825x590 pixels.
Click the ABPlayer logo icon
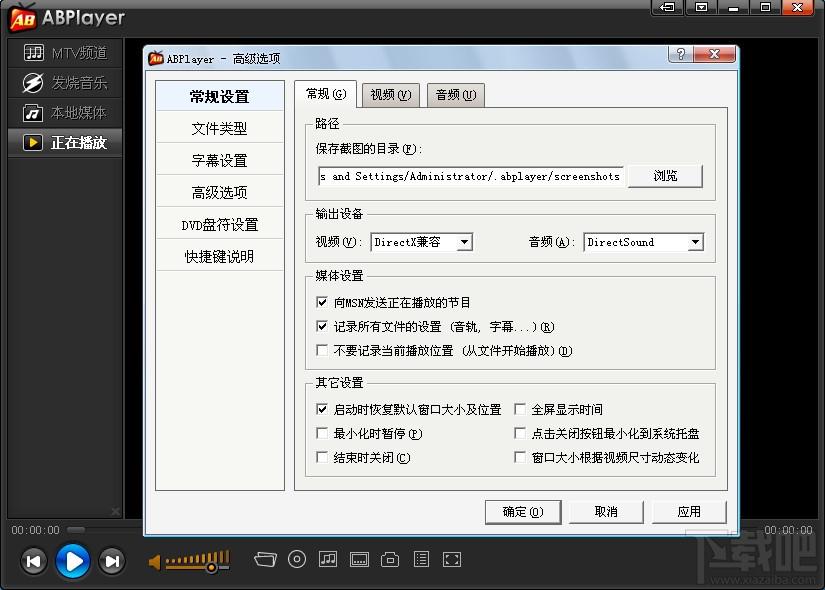point(23,18)
